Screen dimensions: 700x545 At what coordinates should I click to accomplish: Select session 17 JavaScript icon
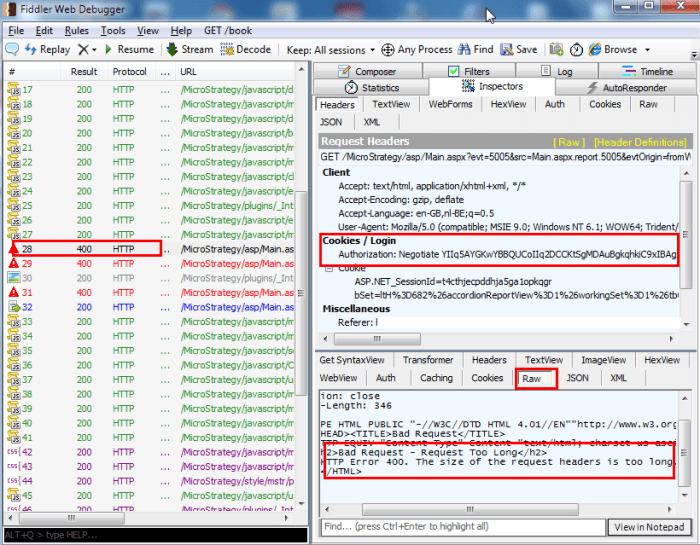[x=14, y=89]
